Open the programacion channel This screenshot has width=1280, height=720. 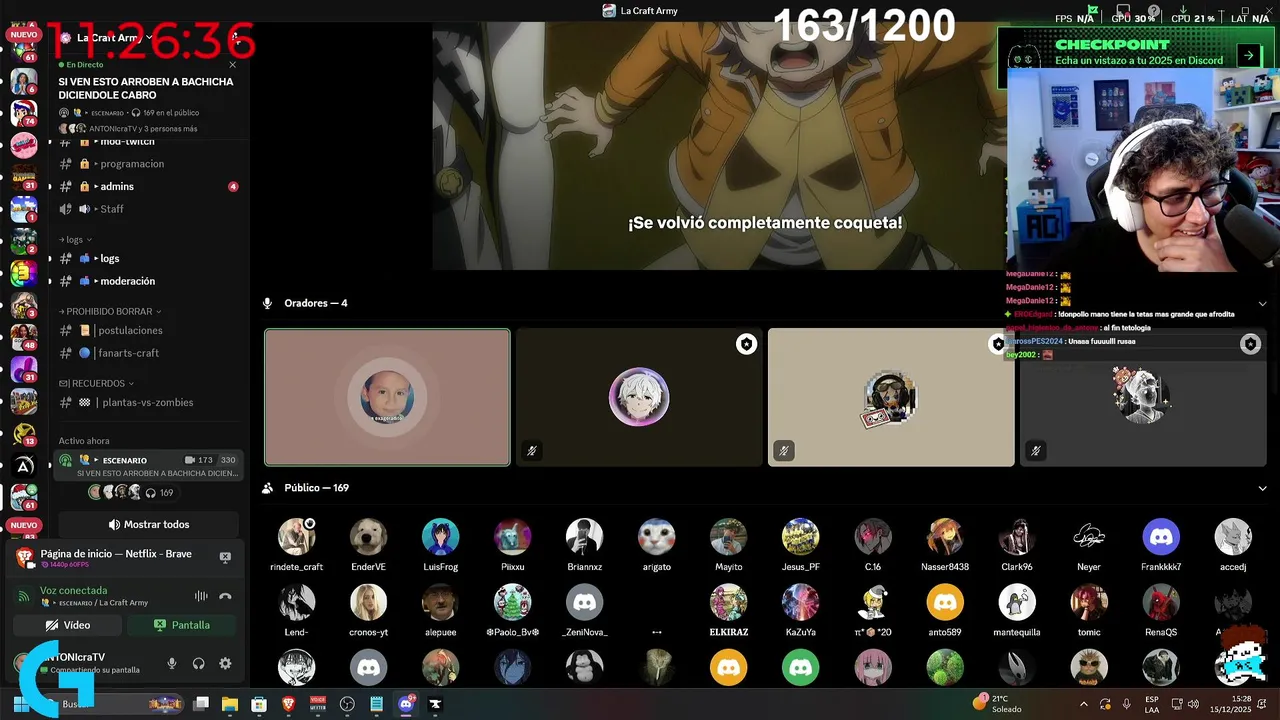(132, 164)
